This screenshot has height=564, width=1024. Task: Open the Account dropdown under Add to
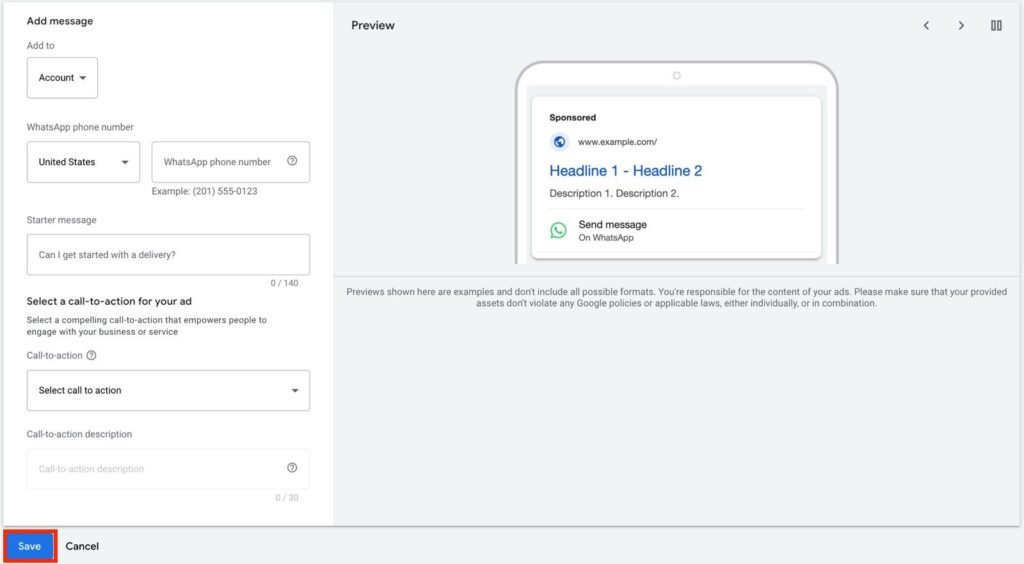point(62,78)
